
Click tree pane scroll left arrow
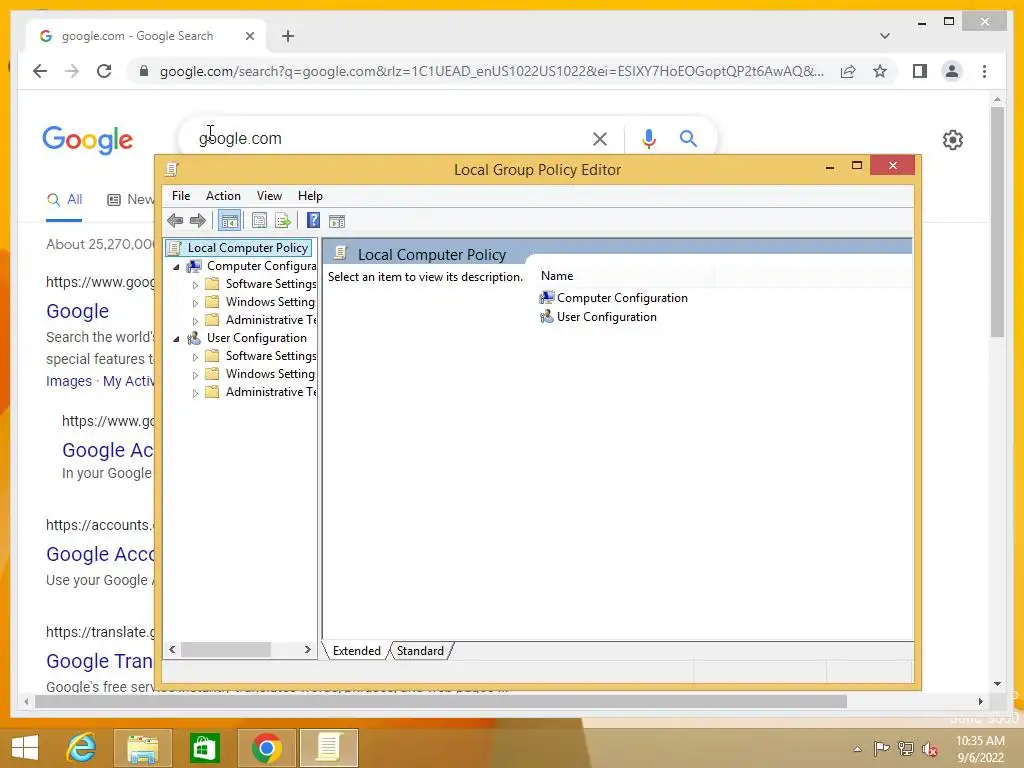pos(172,649)
